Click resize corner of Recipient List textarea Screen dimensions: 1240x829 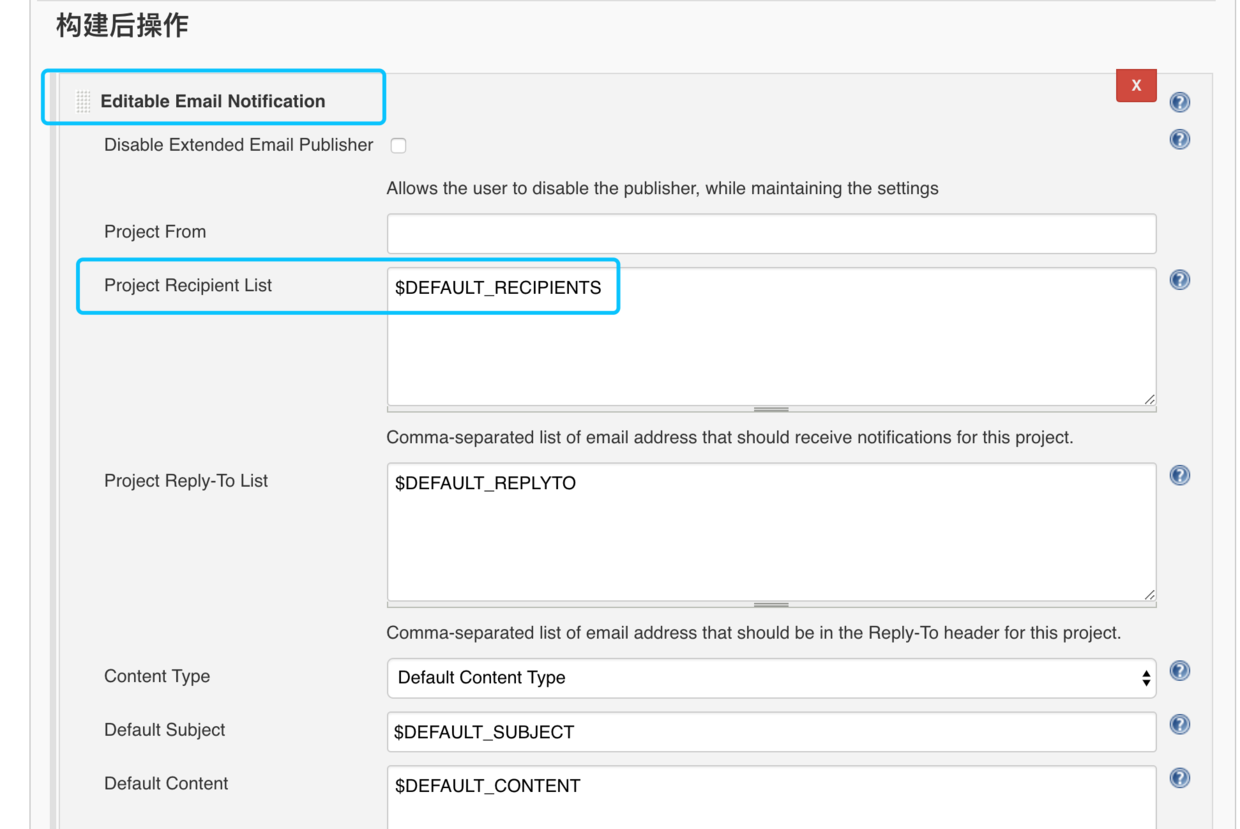[x=1149, y=399]
